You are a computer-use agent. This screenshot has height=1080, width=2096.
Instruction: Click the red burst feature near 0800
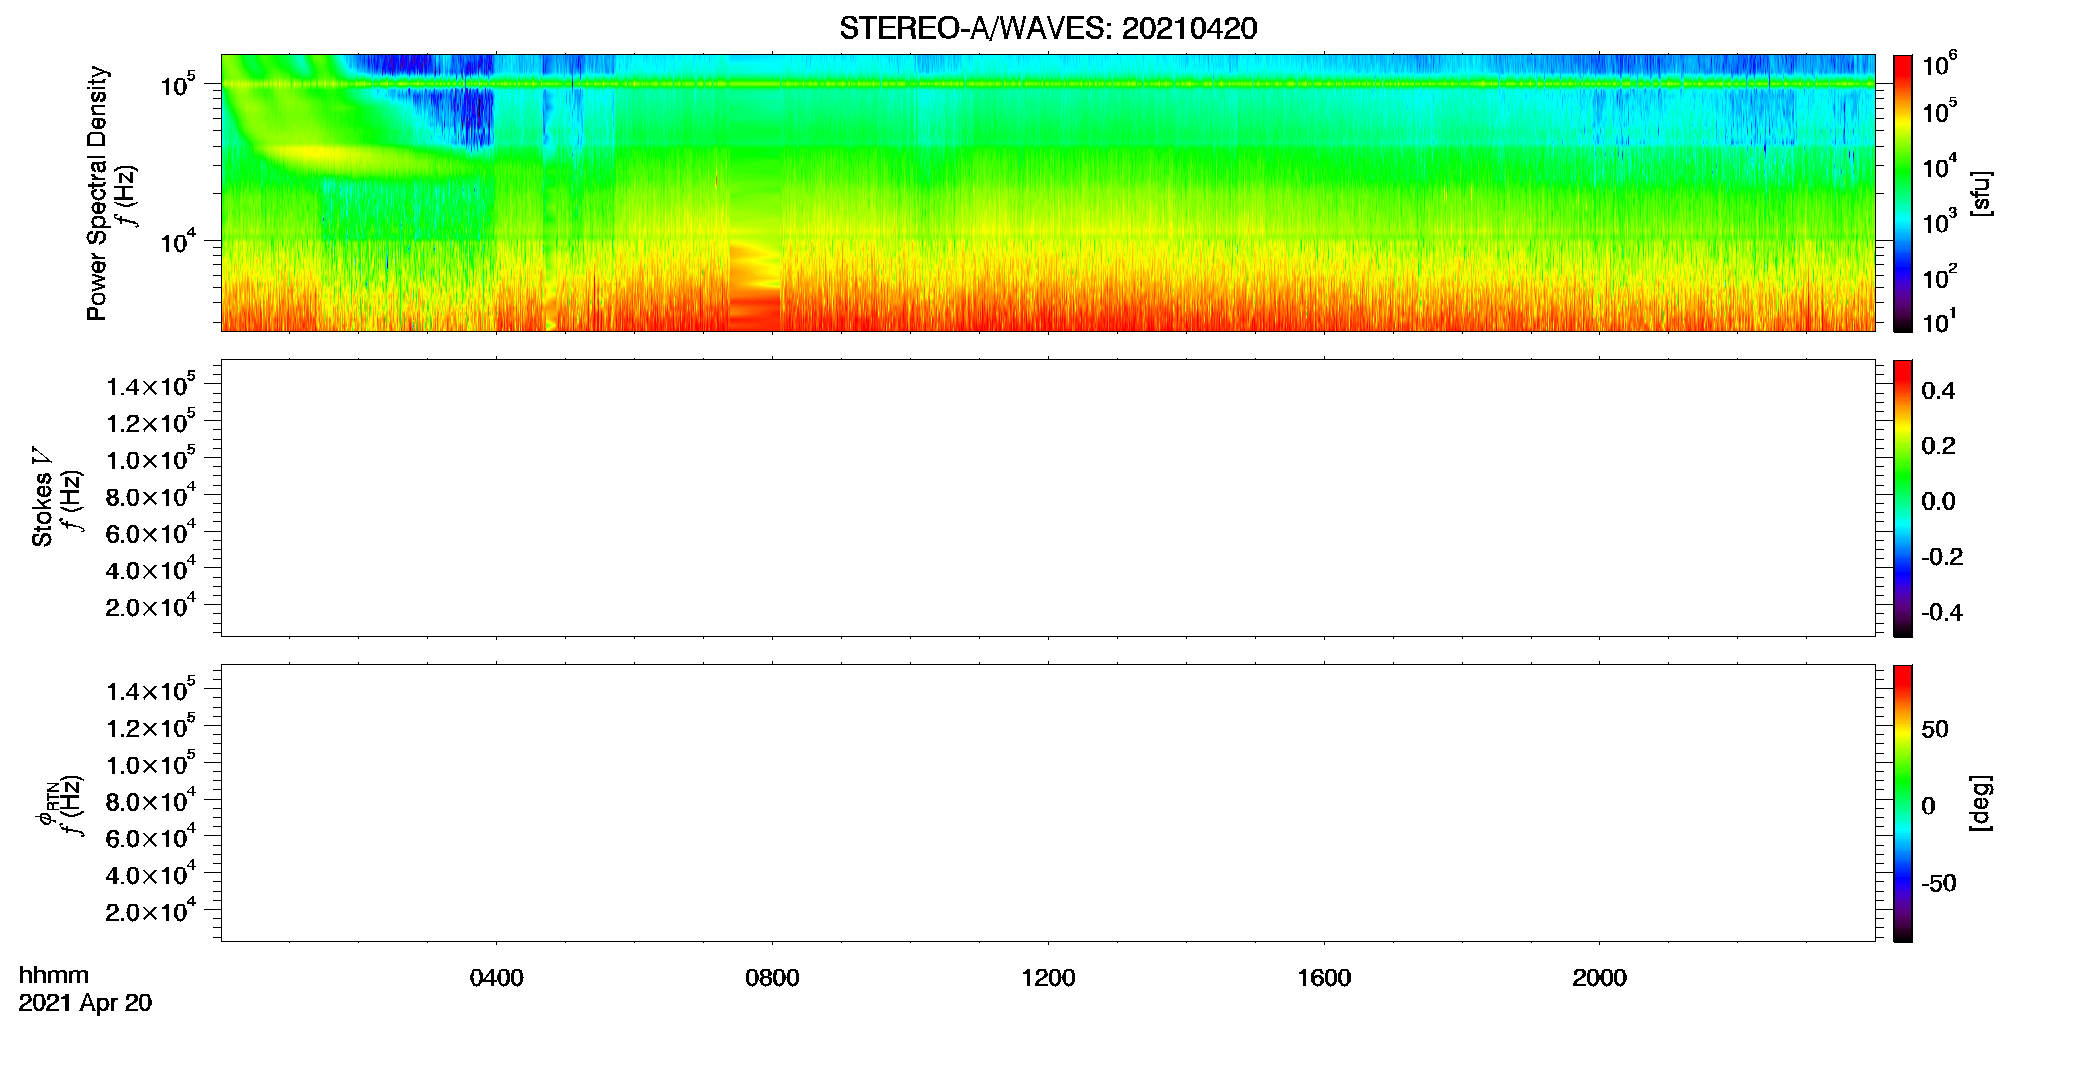coord(754,286)
